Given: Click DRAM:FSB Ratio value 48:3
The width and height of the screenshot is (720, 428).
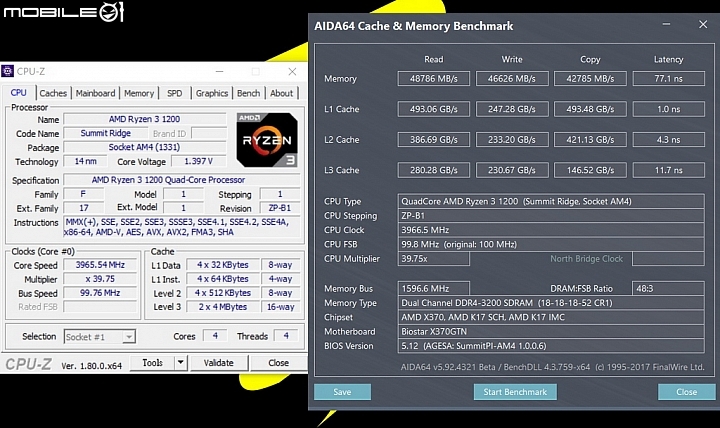Looking at the screenshot, I should (669, 288).
